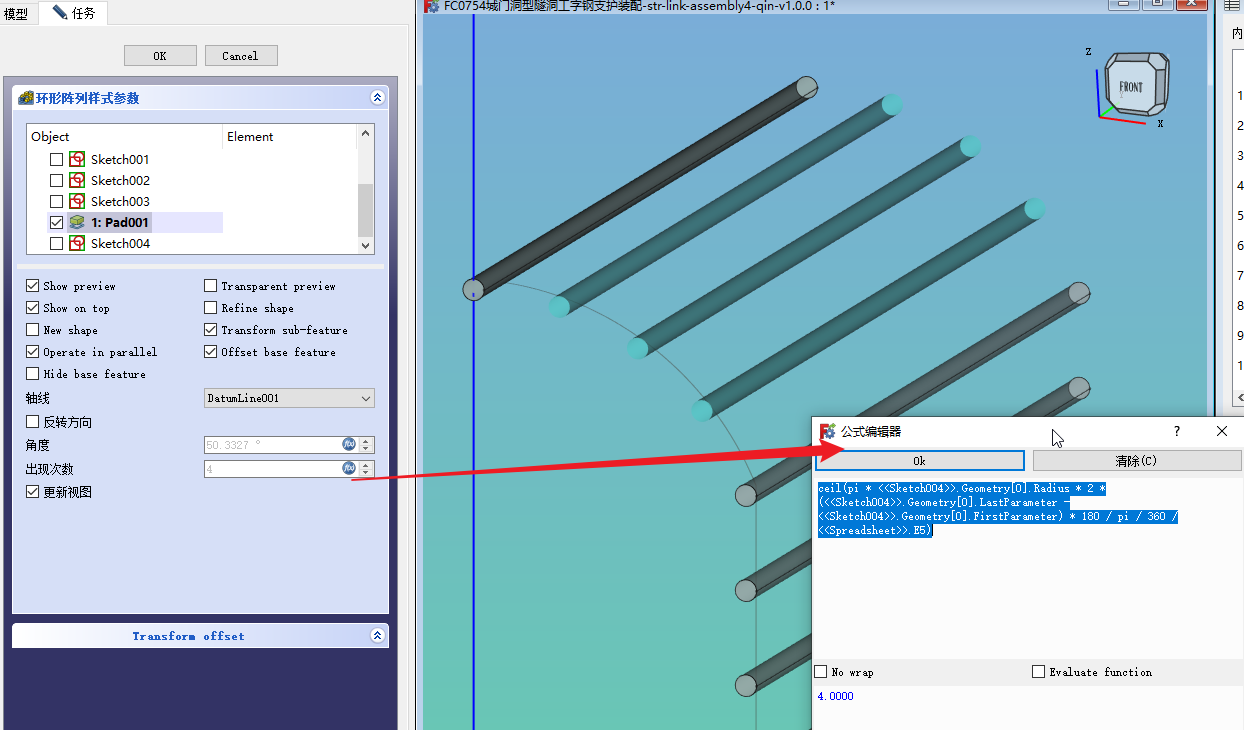Screen dimensions: 1244x730
Task: Click the FRONT face of navigation cube
Action: click(1131, 87)
